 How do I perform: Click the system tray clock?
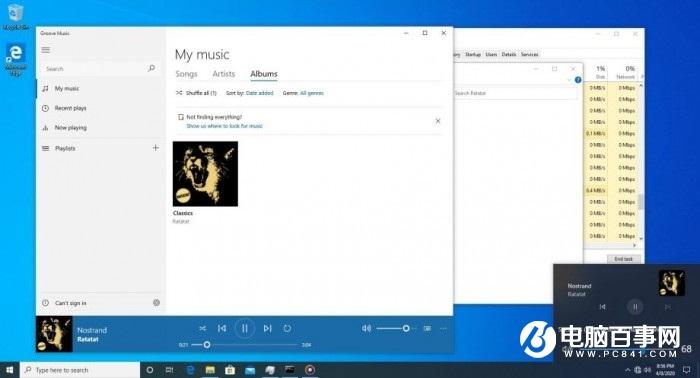click(x=665, y=370)
